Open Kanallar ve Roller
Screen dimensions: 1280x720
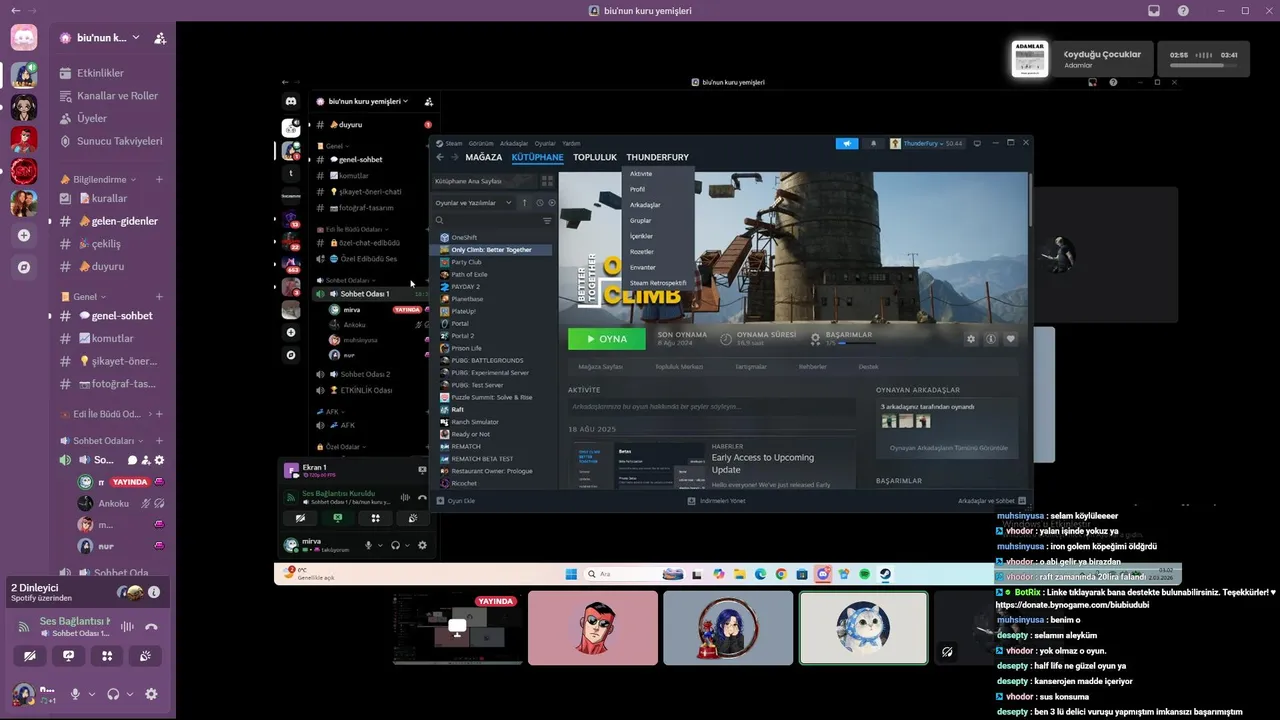click(112, 96)
